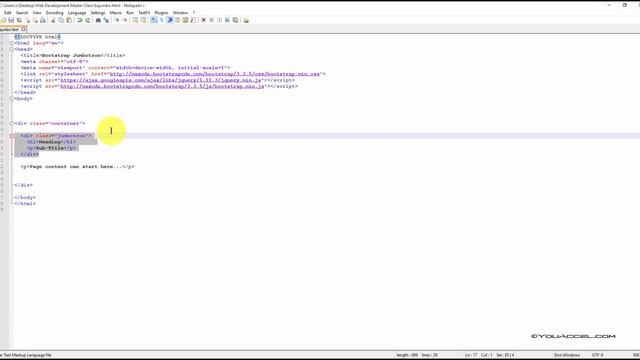Open the Run menu
Viewport: 640px width, 360px height.
130,13
